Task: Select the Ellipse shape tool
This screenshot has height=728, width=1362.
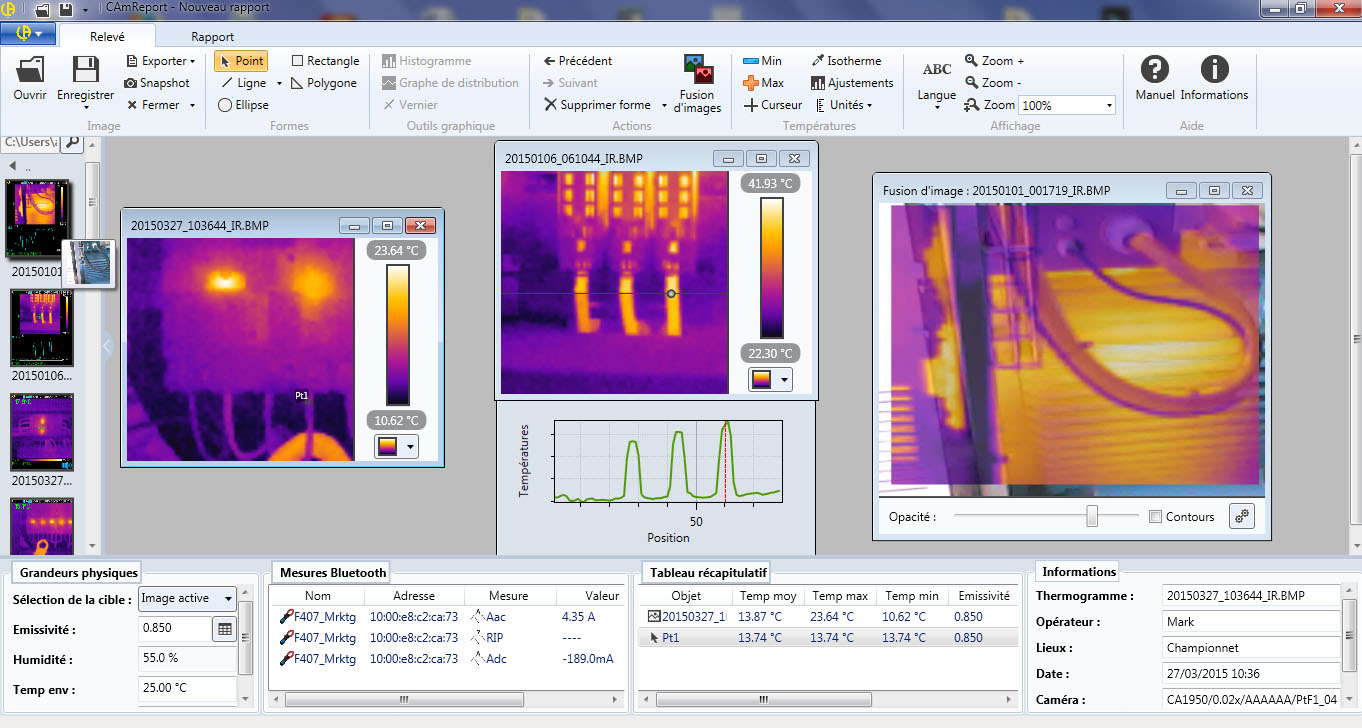Action: (243, 105)
